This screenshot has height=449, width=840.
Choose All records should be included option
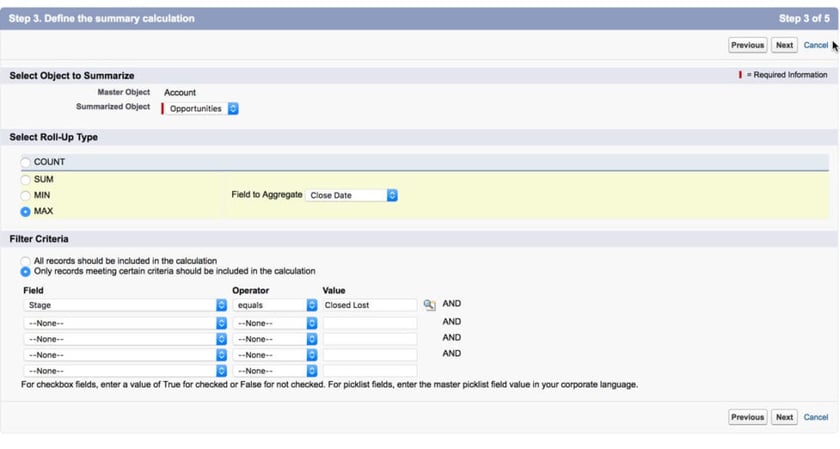25,261
